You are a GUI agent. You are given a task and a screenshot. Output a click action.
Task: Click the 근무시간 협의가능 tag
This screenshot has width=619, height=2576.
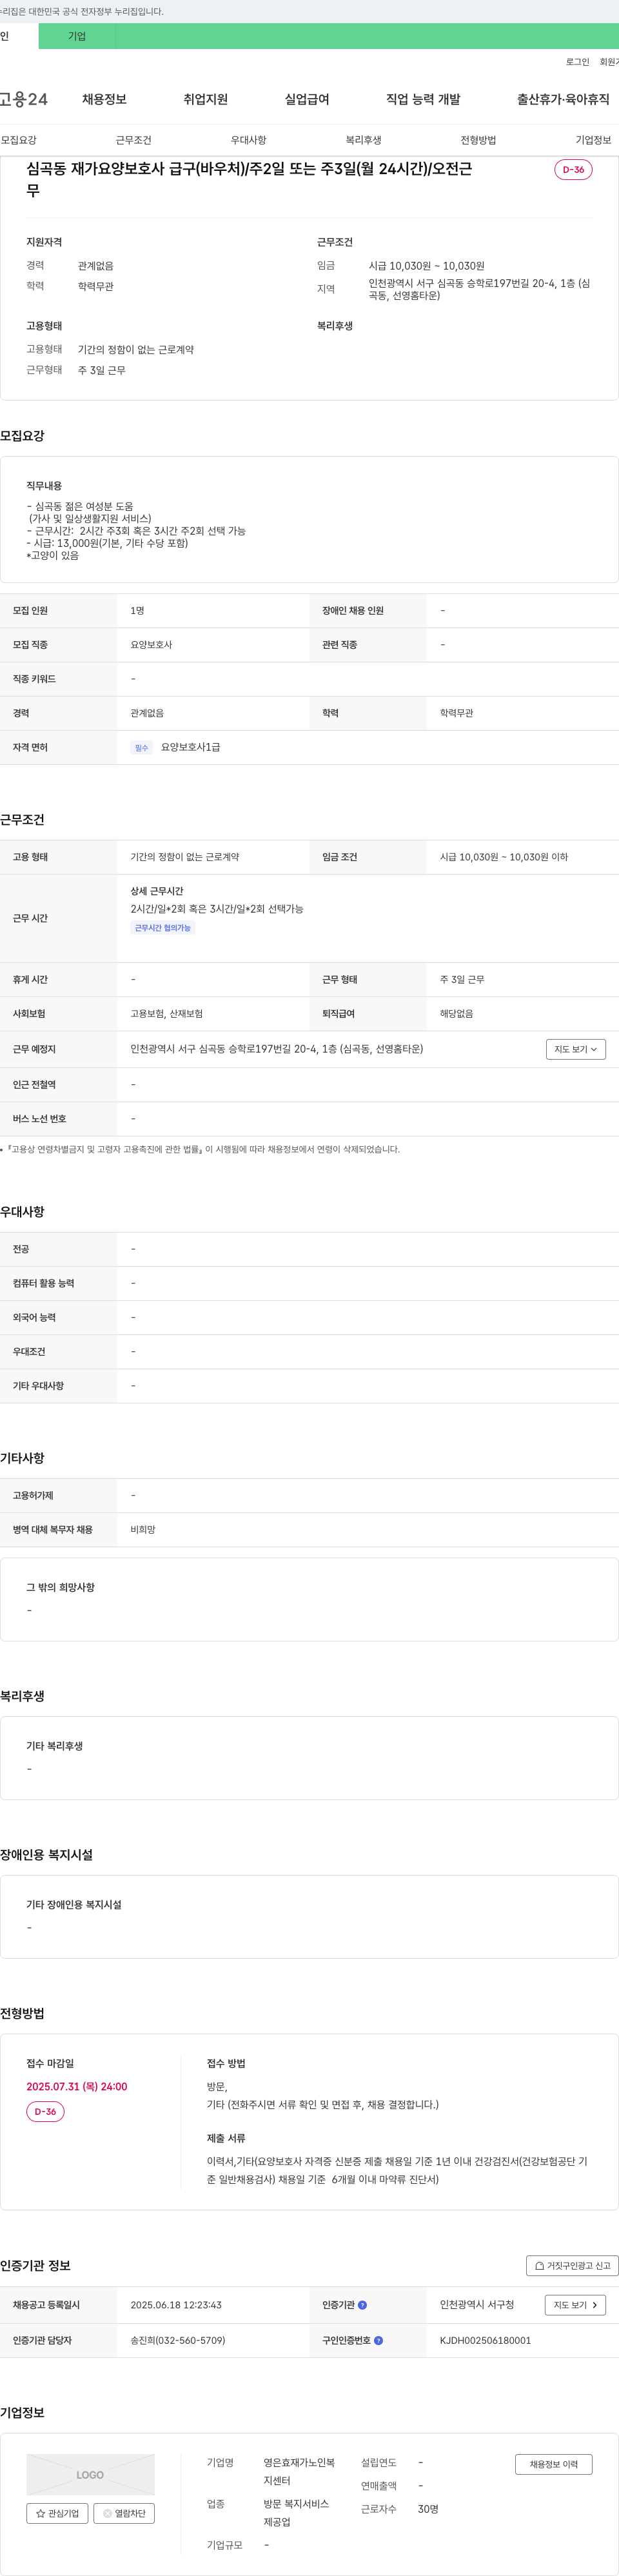(x=163, y=928)
